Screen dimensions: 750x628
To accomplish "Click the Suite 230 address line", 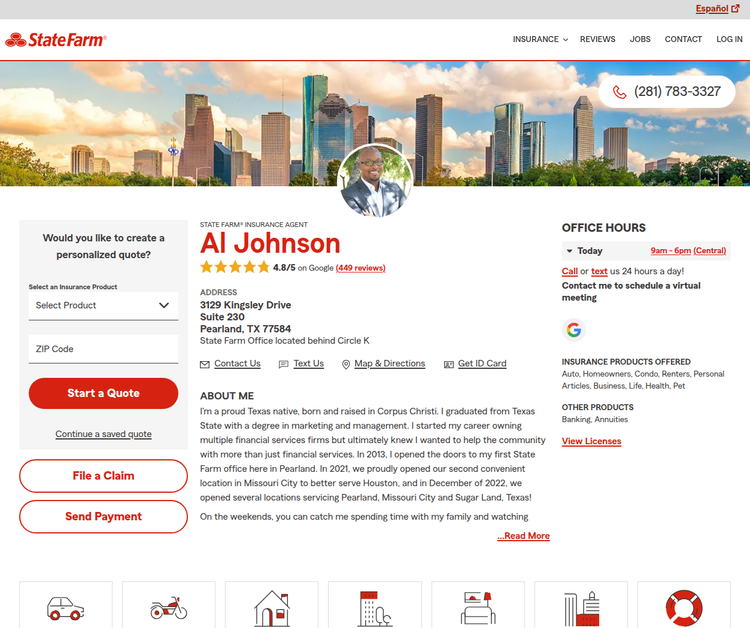I will 222,317.
